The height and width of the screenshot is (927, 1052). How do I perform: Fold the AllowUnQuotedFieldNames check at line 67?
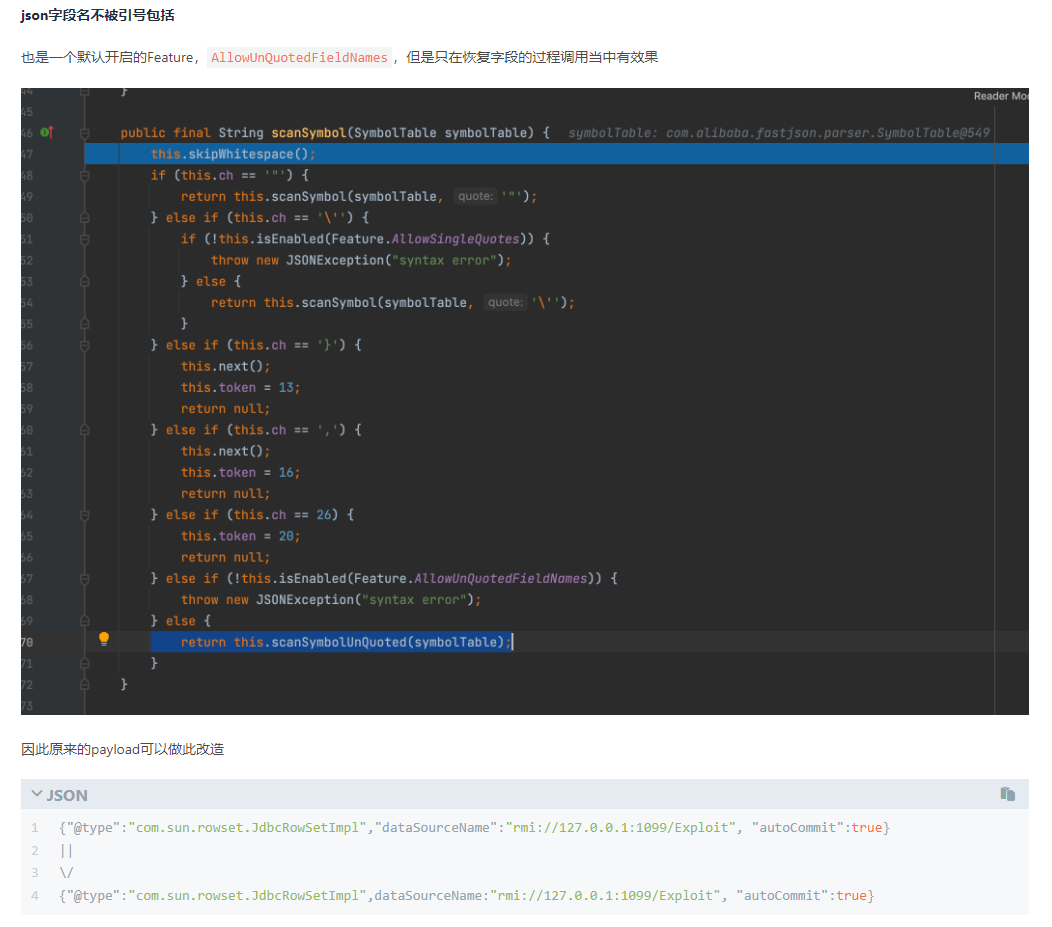point(85,579)
